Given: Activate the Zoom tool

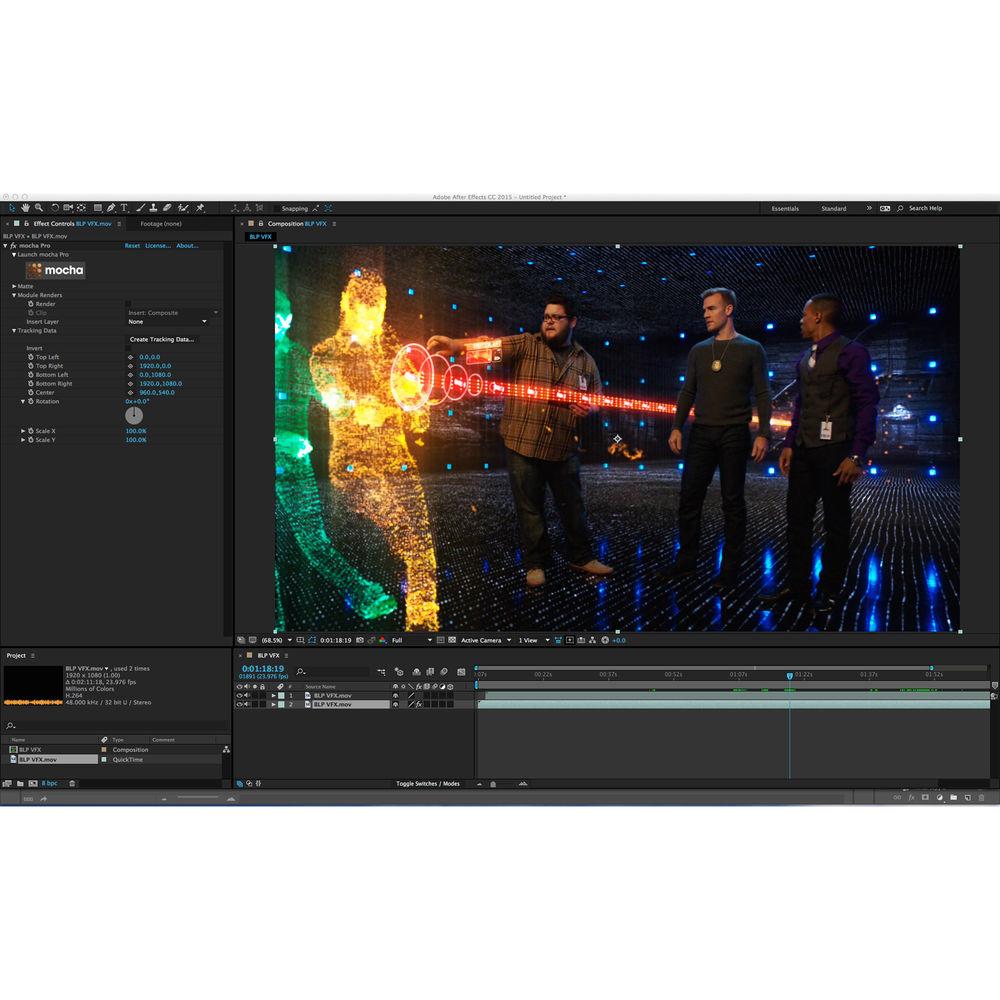Looking at the screenshot, I should click(x=38, y=207).
